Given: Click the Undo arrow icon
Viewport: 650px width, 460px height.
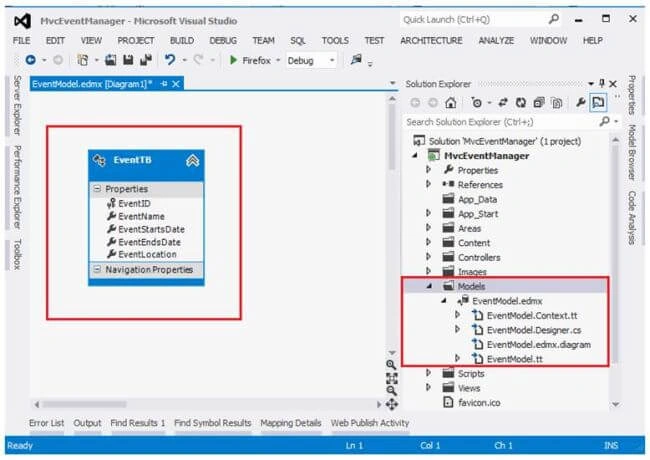Looking at the screenshot, I should 170,60.
